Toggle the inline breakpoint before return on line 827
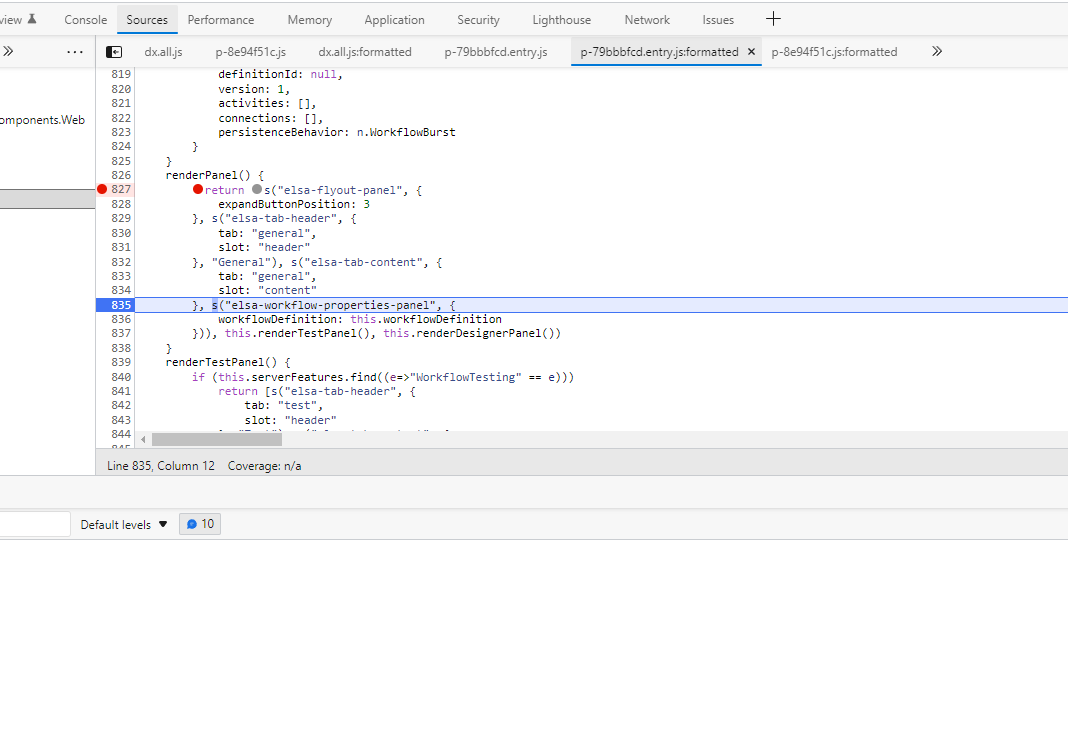The image size is (1068, 731). tap(199, 189)
